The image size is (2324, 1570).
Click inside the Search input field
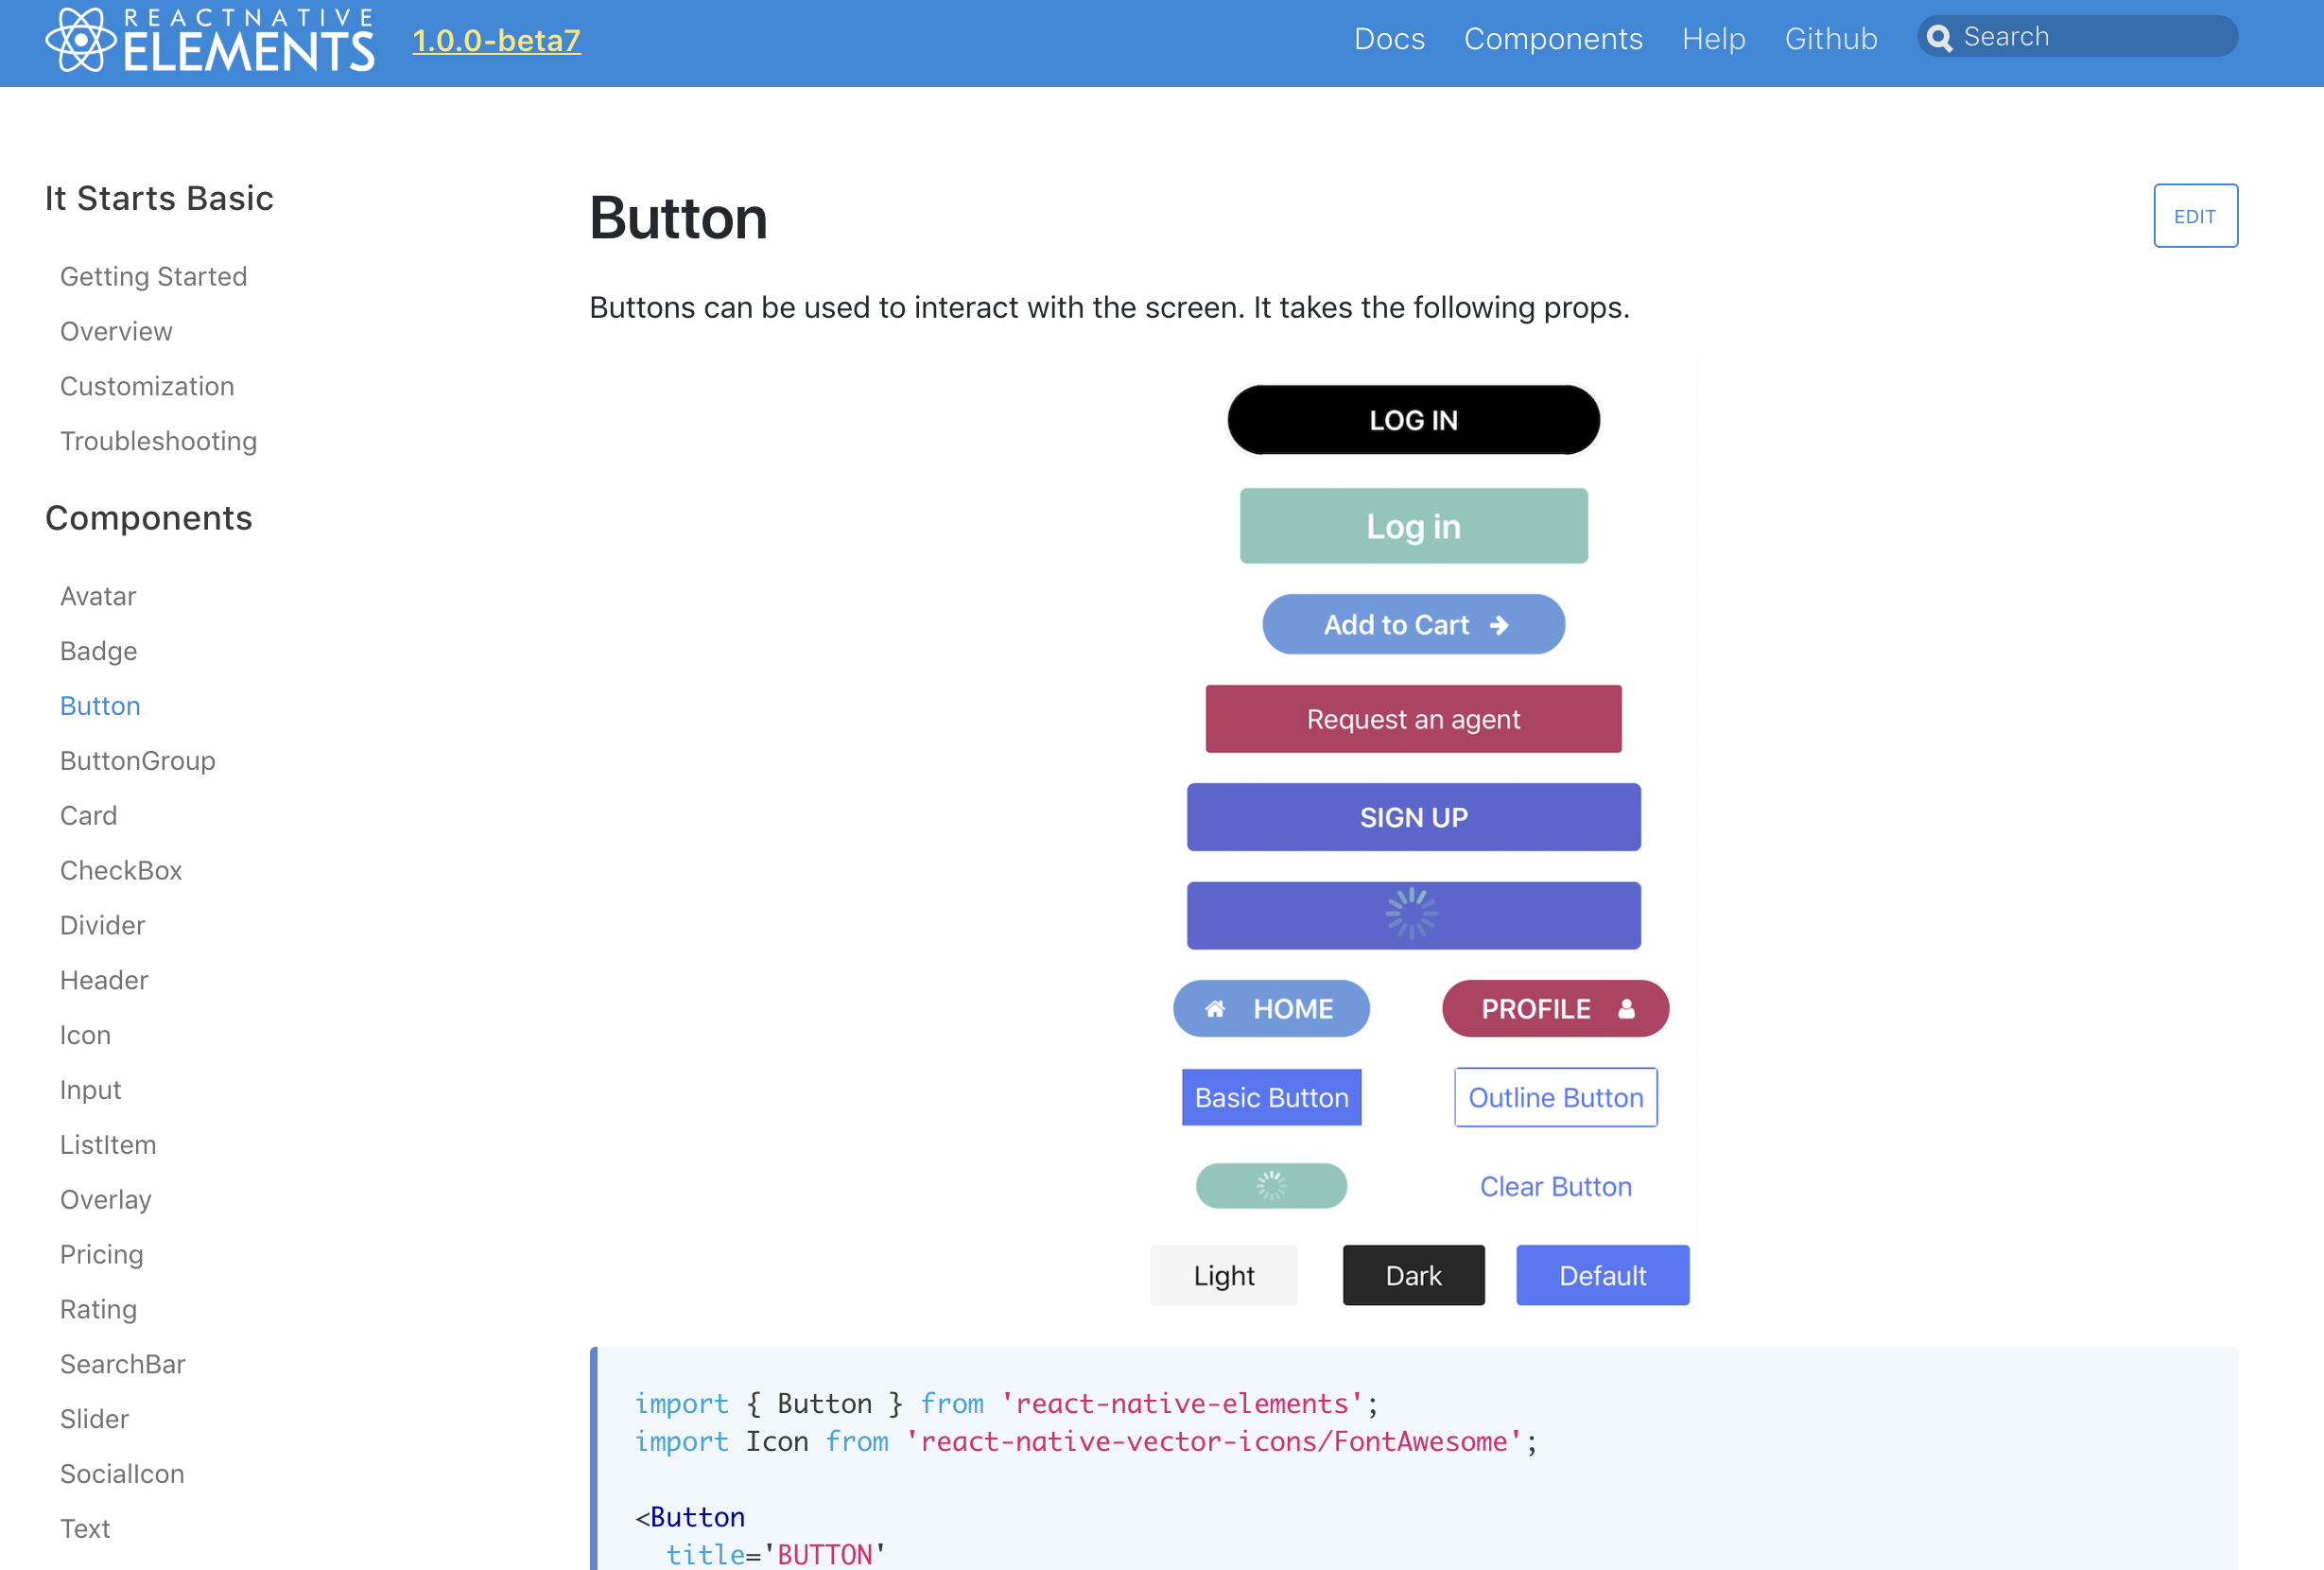point(2090,36)
